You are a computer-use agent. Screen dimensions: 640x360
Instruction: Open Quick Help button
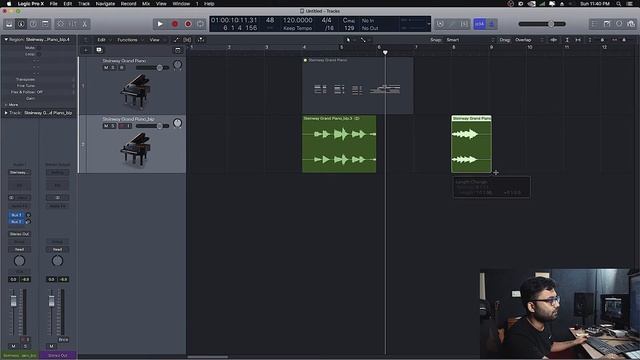(x=33, y=24)
